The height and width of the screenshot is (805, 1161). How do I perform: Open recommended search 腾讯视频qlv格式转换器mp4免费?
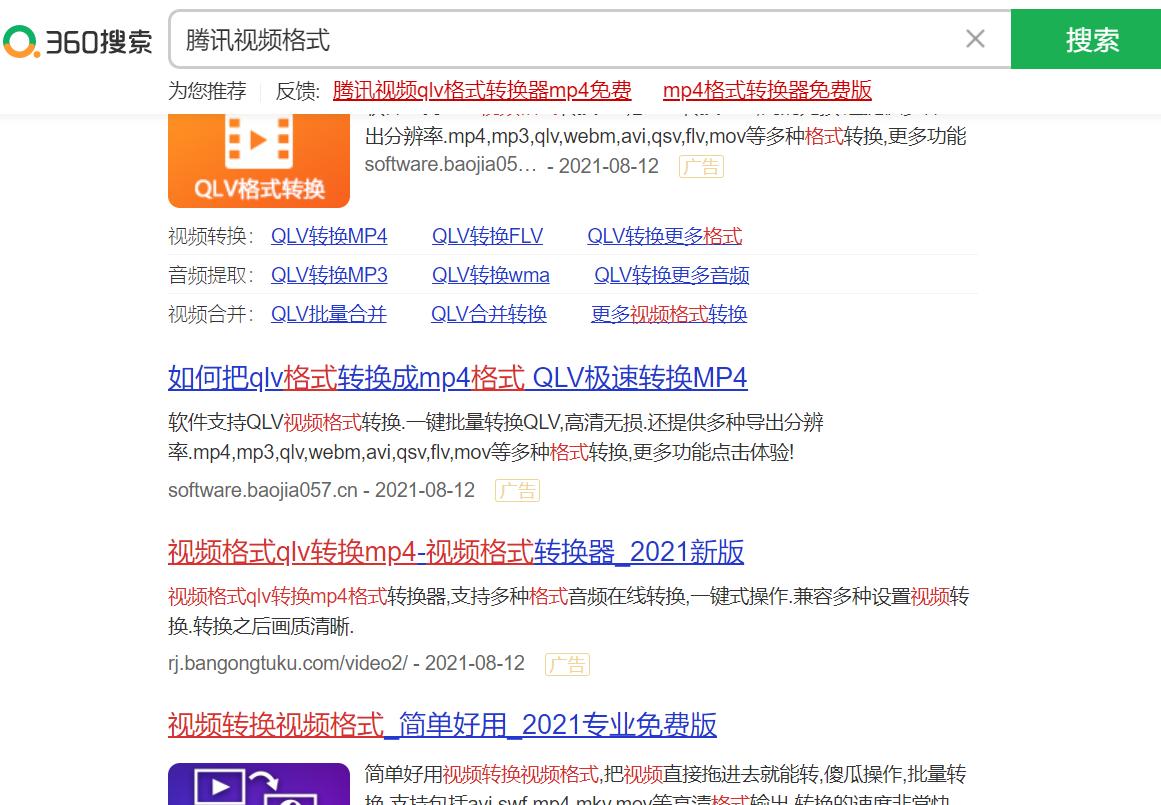[x=482, y=90]
